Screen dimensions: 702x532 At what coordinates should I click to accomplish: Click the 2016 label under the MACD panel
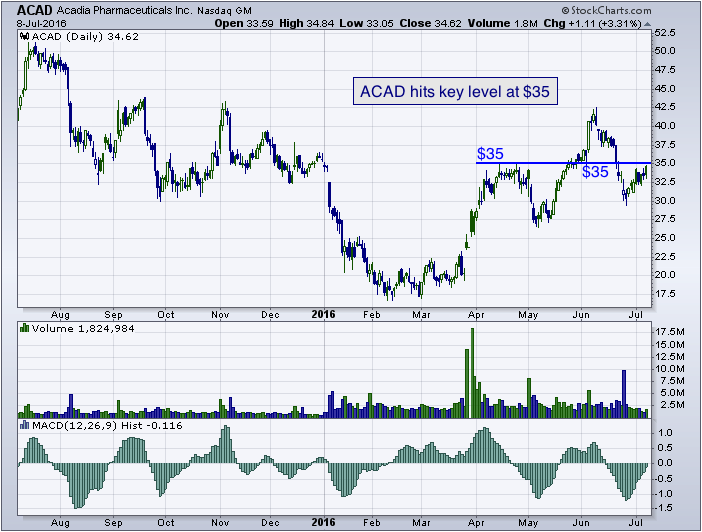323,522
